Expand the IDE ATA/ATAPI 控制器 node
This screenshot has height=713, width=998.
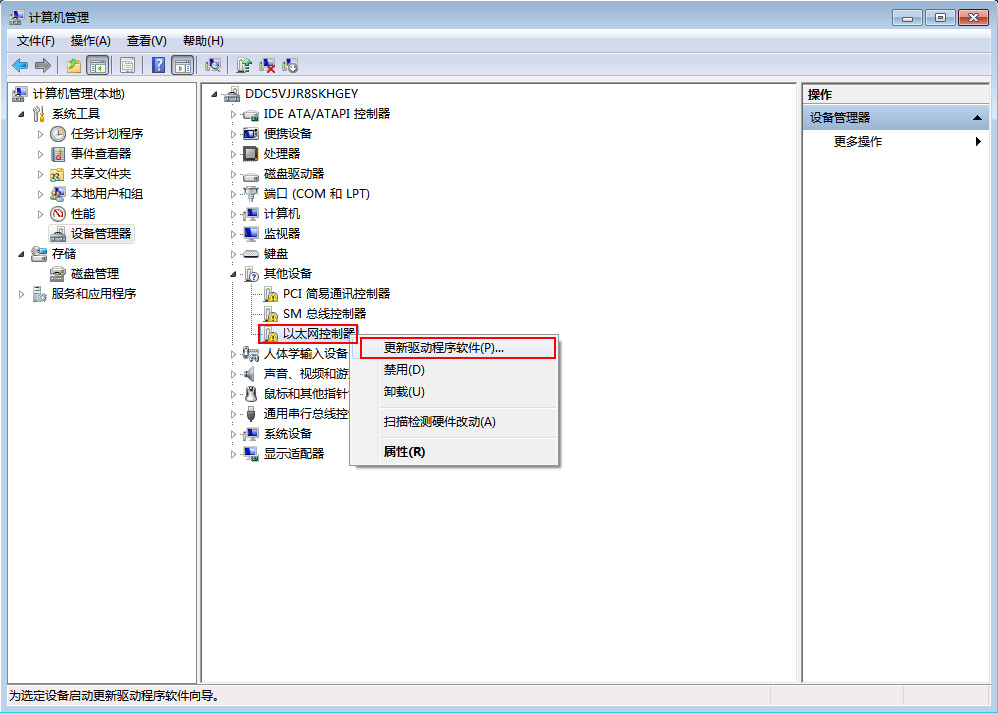(234, 115)
